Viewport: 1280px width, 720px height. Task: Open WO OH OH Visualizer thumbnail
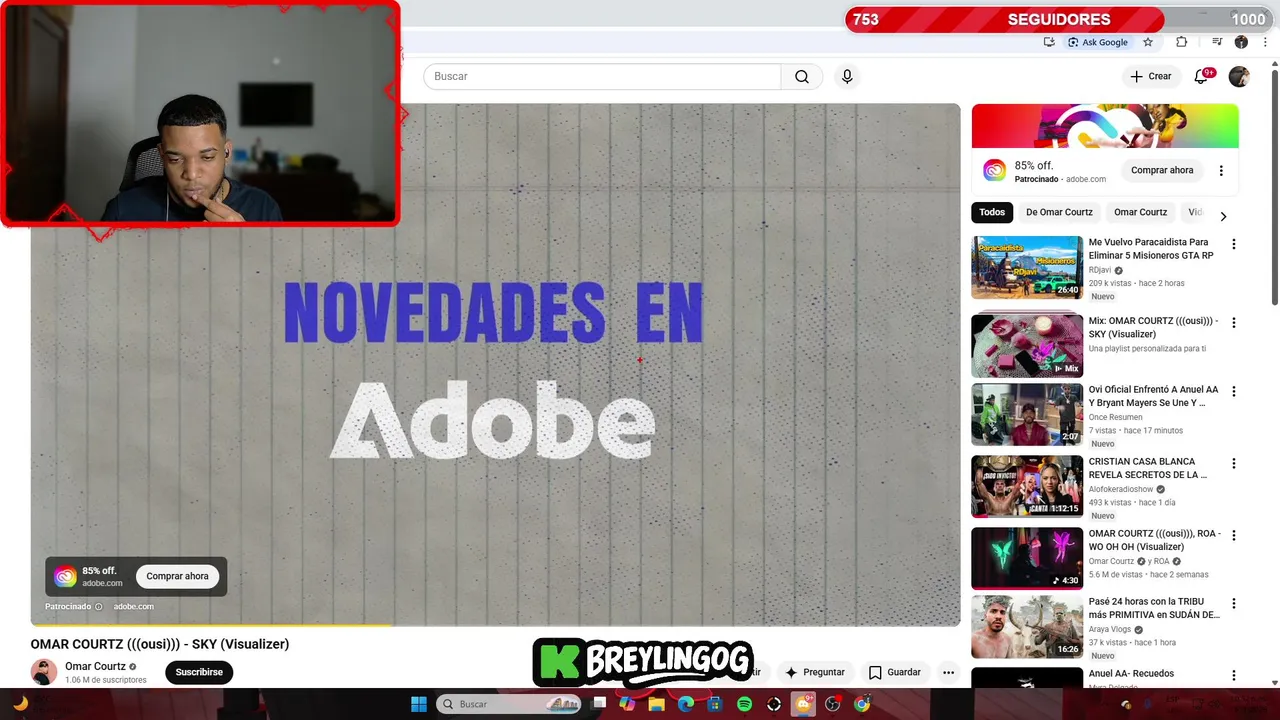click(x=1027, y=559)
